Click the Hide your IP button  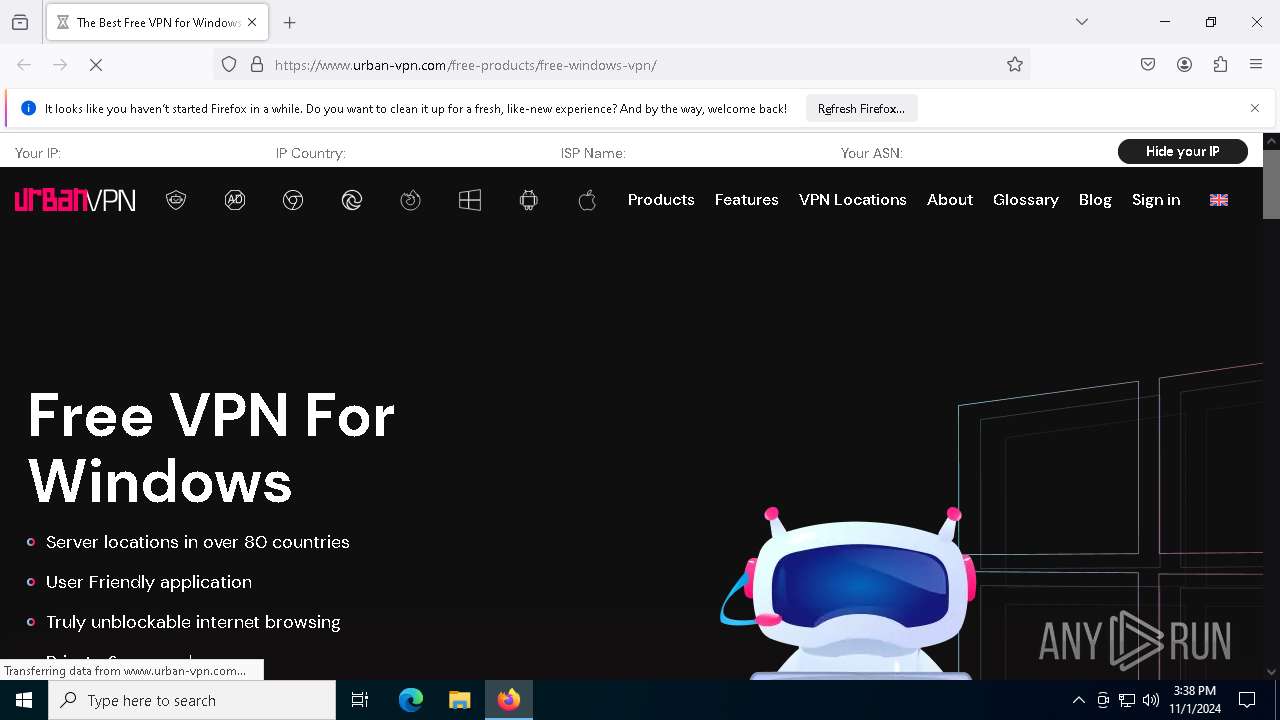[1183, 151]
